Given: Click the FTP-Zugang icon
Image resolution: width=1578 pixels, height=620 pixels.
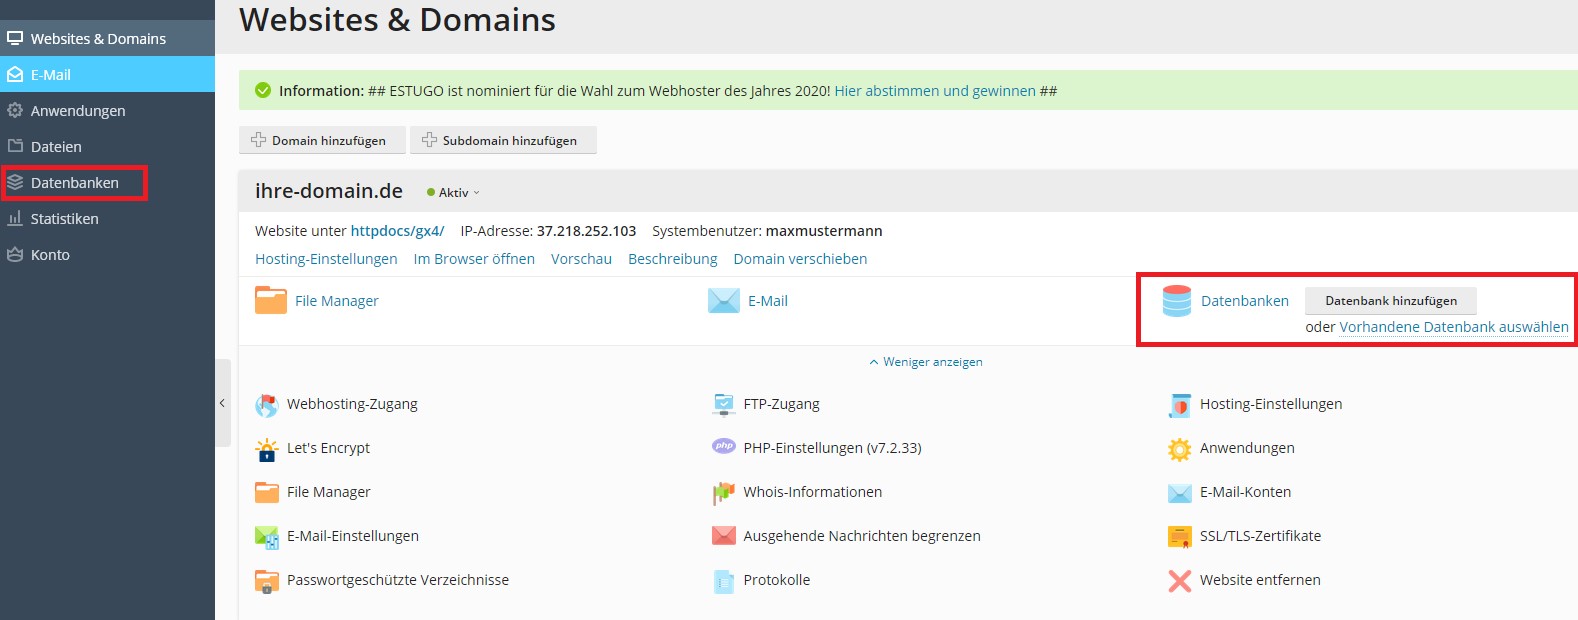Looking at the screenshot, I should [x=723, y=405].
